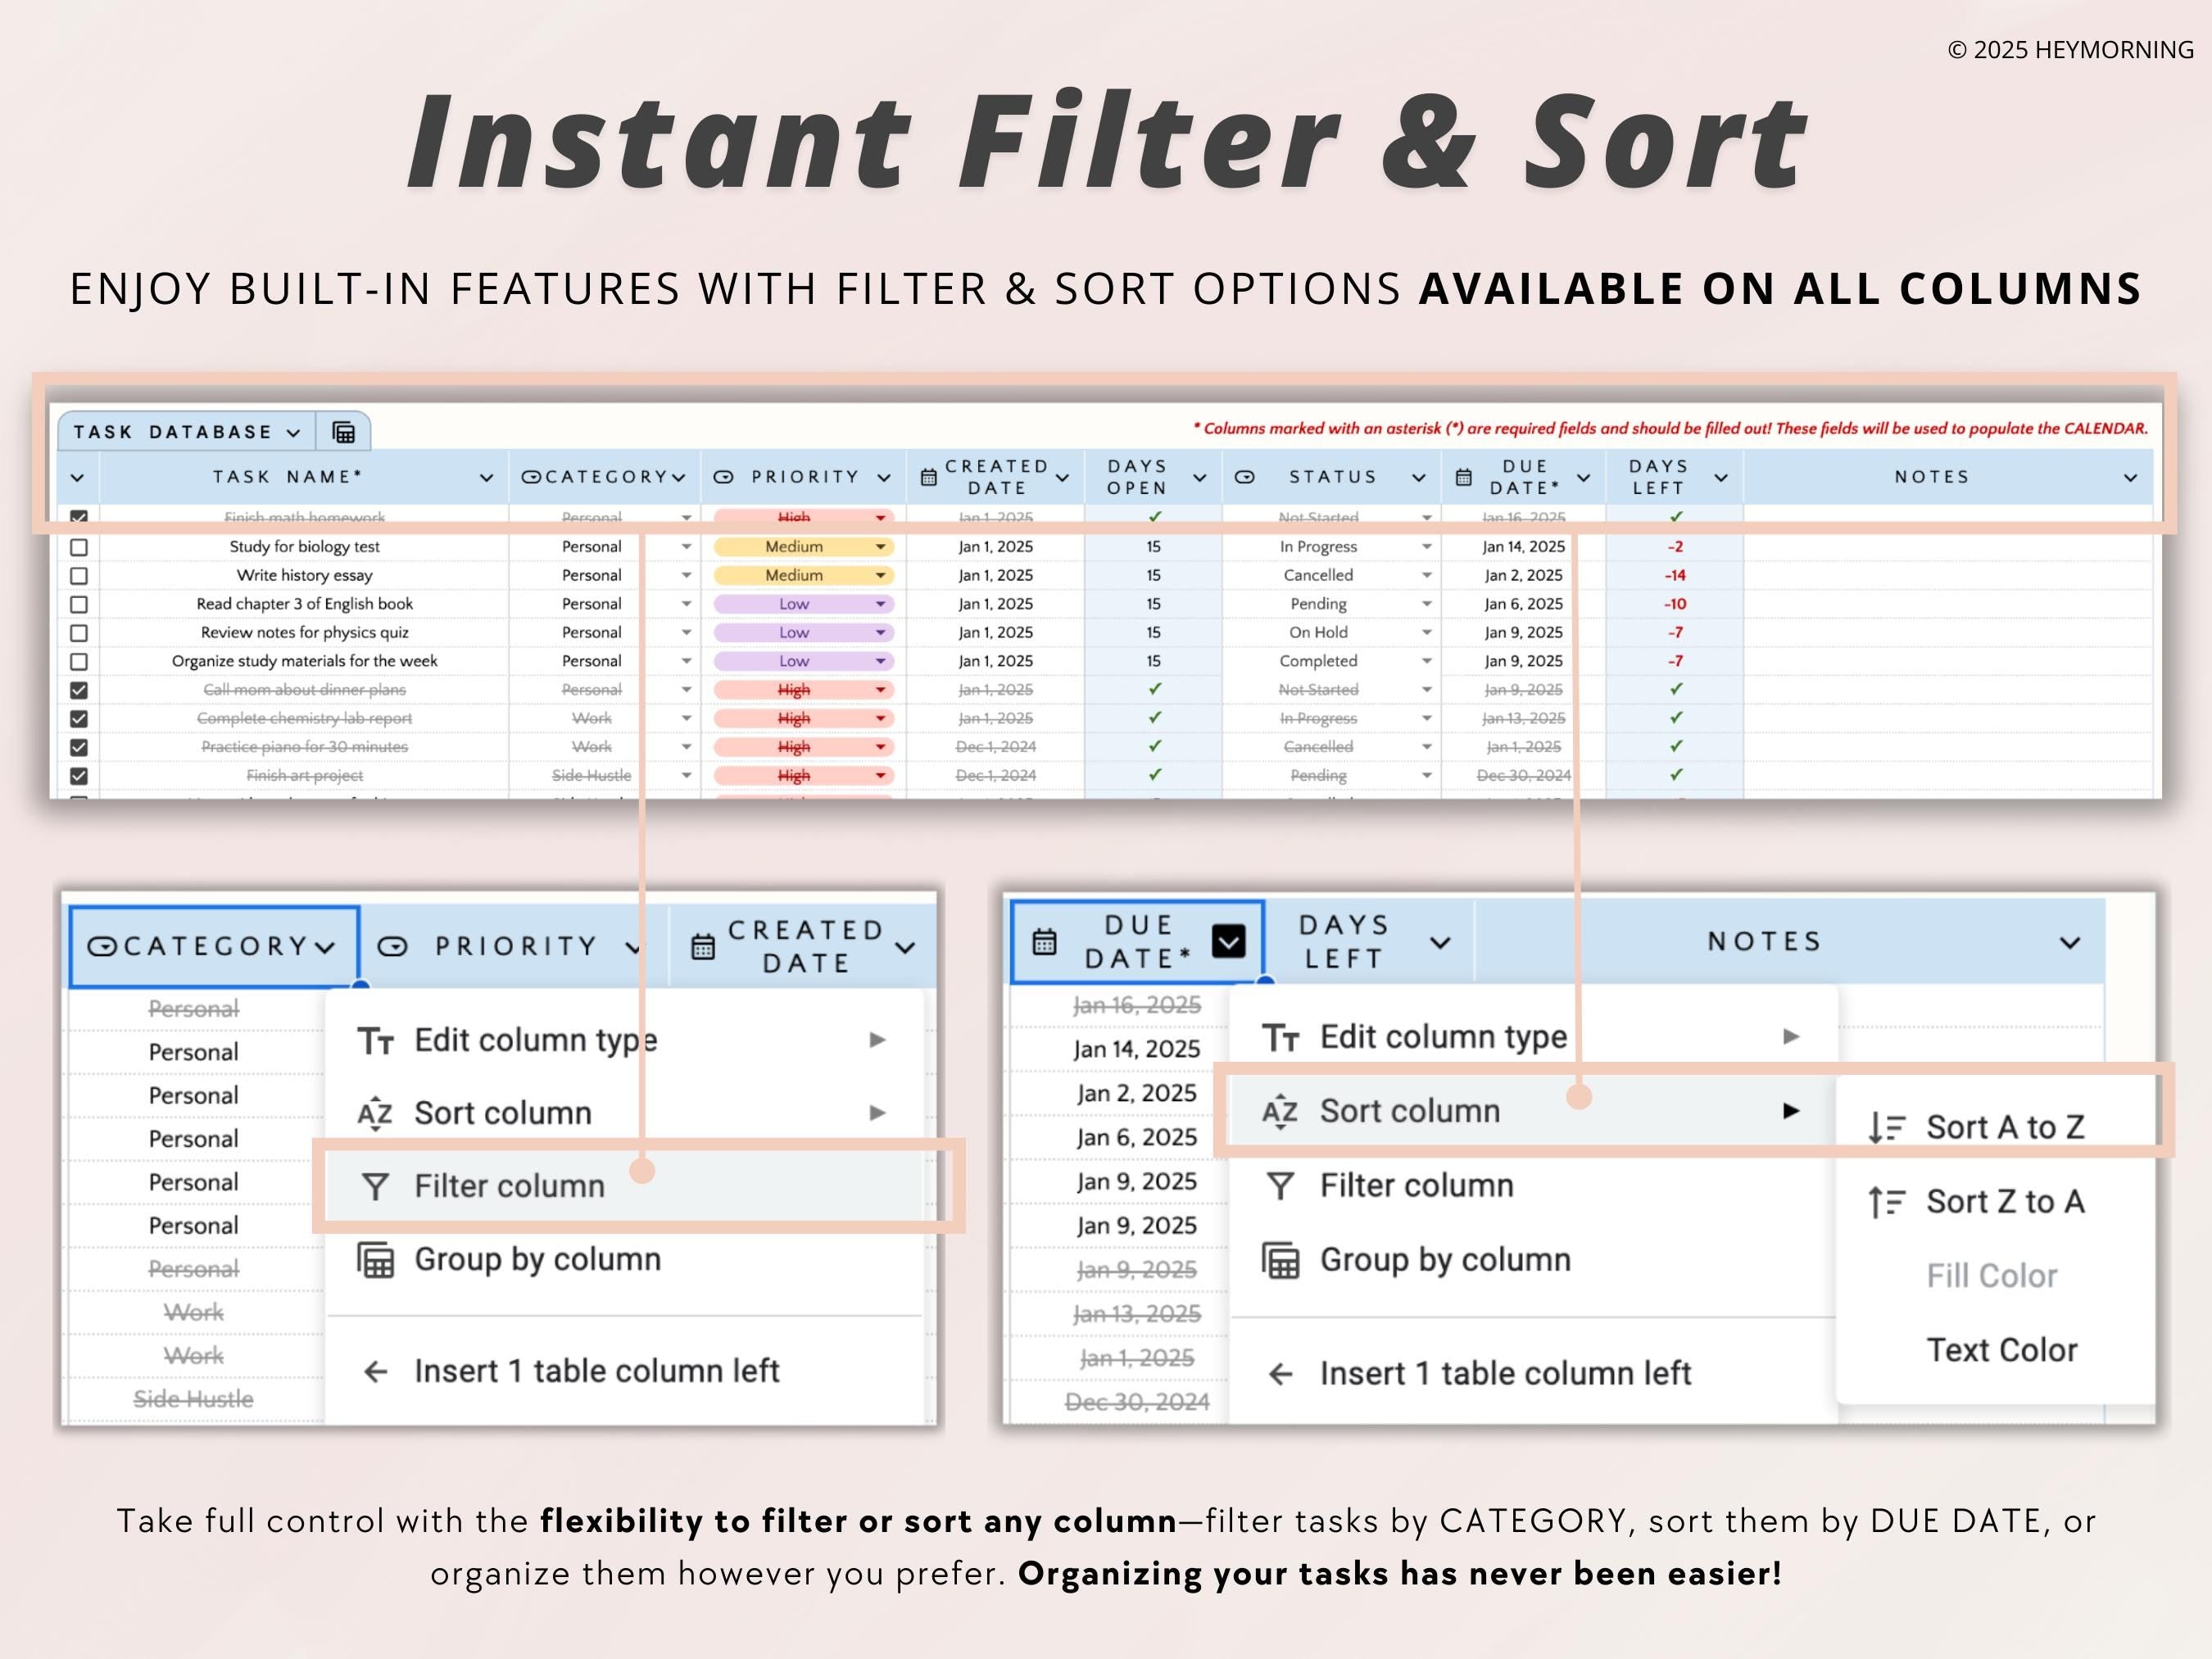The height and width of the screenshot is (1659, 2212).
Task: Uncheck Call mom about dinner plans checkbox
Action: [79, 690]
